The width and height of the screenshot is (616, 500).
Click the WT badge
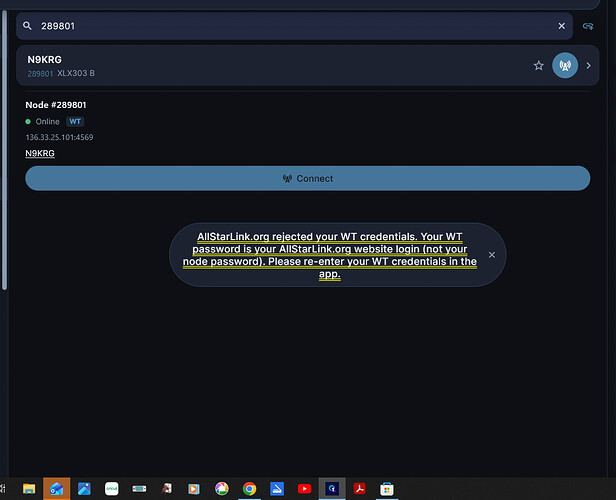75,122
